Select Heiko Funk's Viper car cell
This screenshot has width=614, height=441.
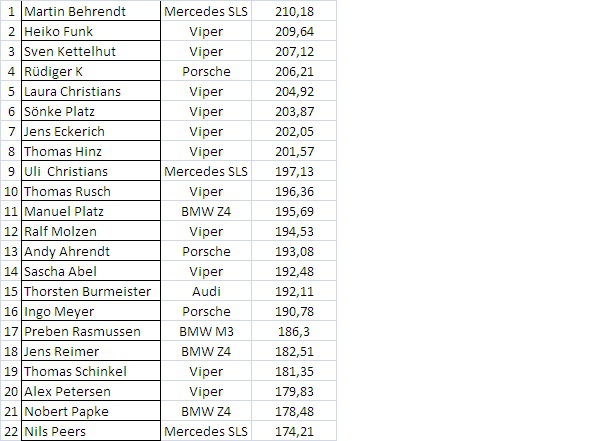click(x=207, y=31)
